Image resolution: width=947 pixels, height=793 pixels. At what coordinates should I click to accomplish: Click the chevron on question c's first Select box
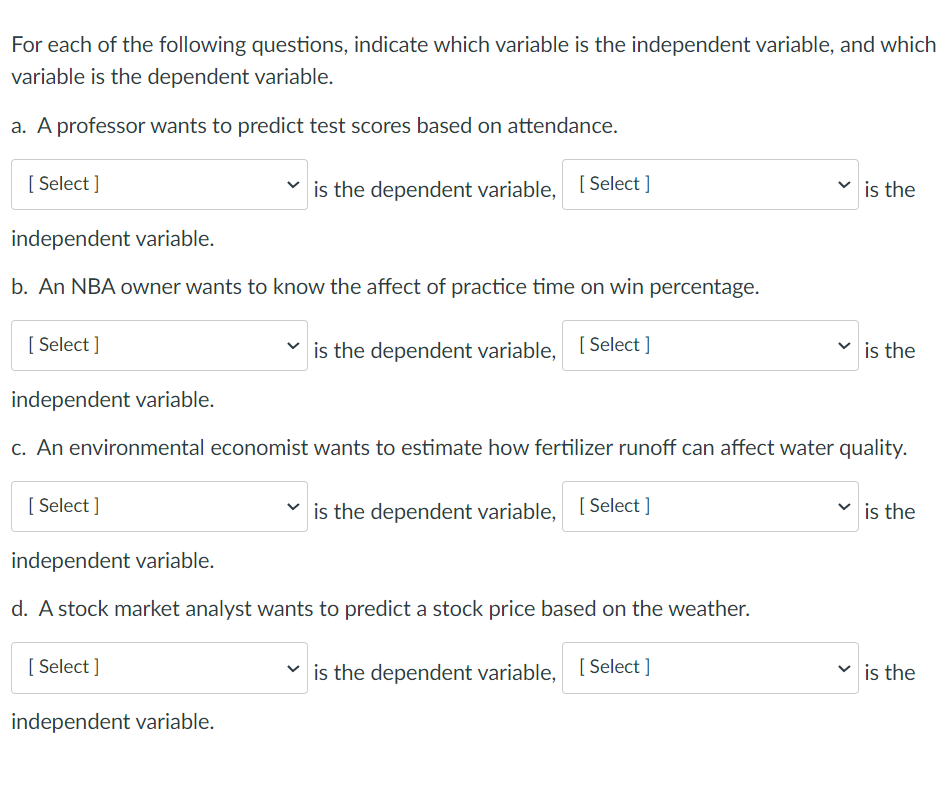click(293, 506)
